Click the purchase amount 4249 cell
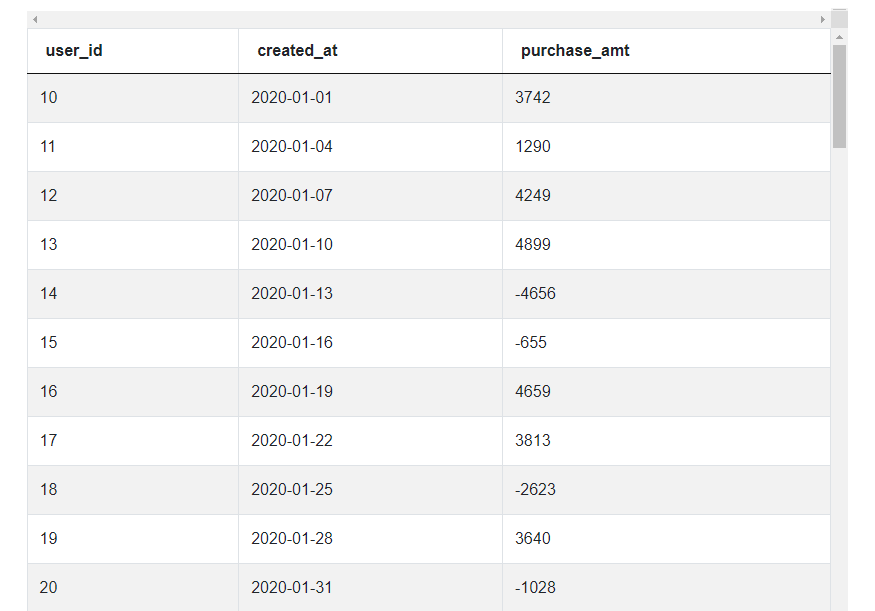Image resolution: width=875 pixels, height=611 pixels. click(533, 195)
